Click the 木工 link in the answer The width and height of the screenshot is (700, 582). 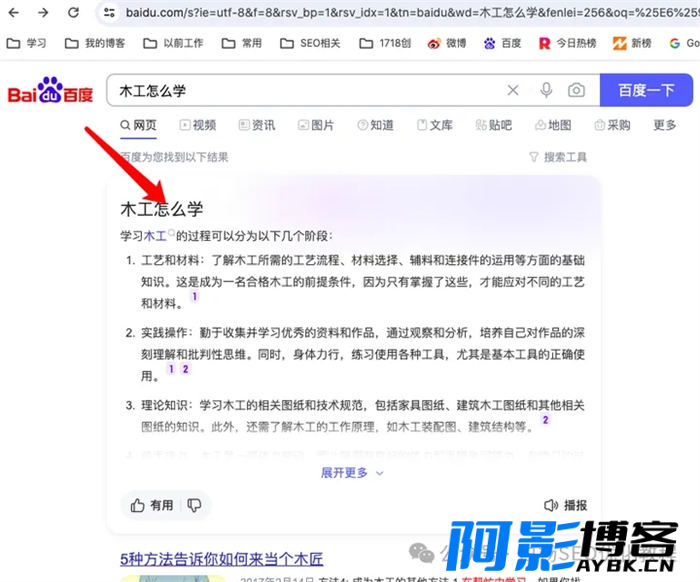tap(155, 236)
